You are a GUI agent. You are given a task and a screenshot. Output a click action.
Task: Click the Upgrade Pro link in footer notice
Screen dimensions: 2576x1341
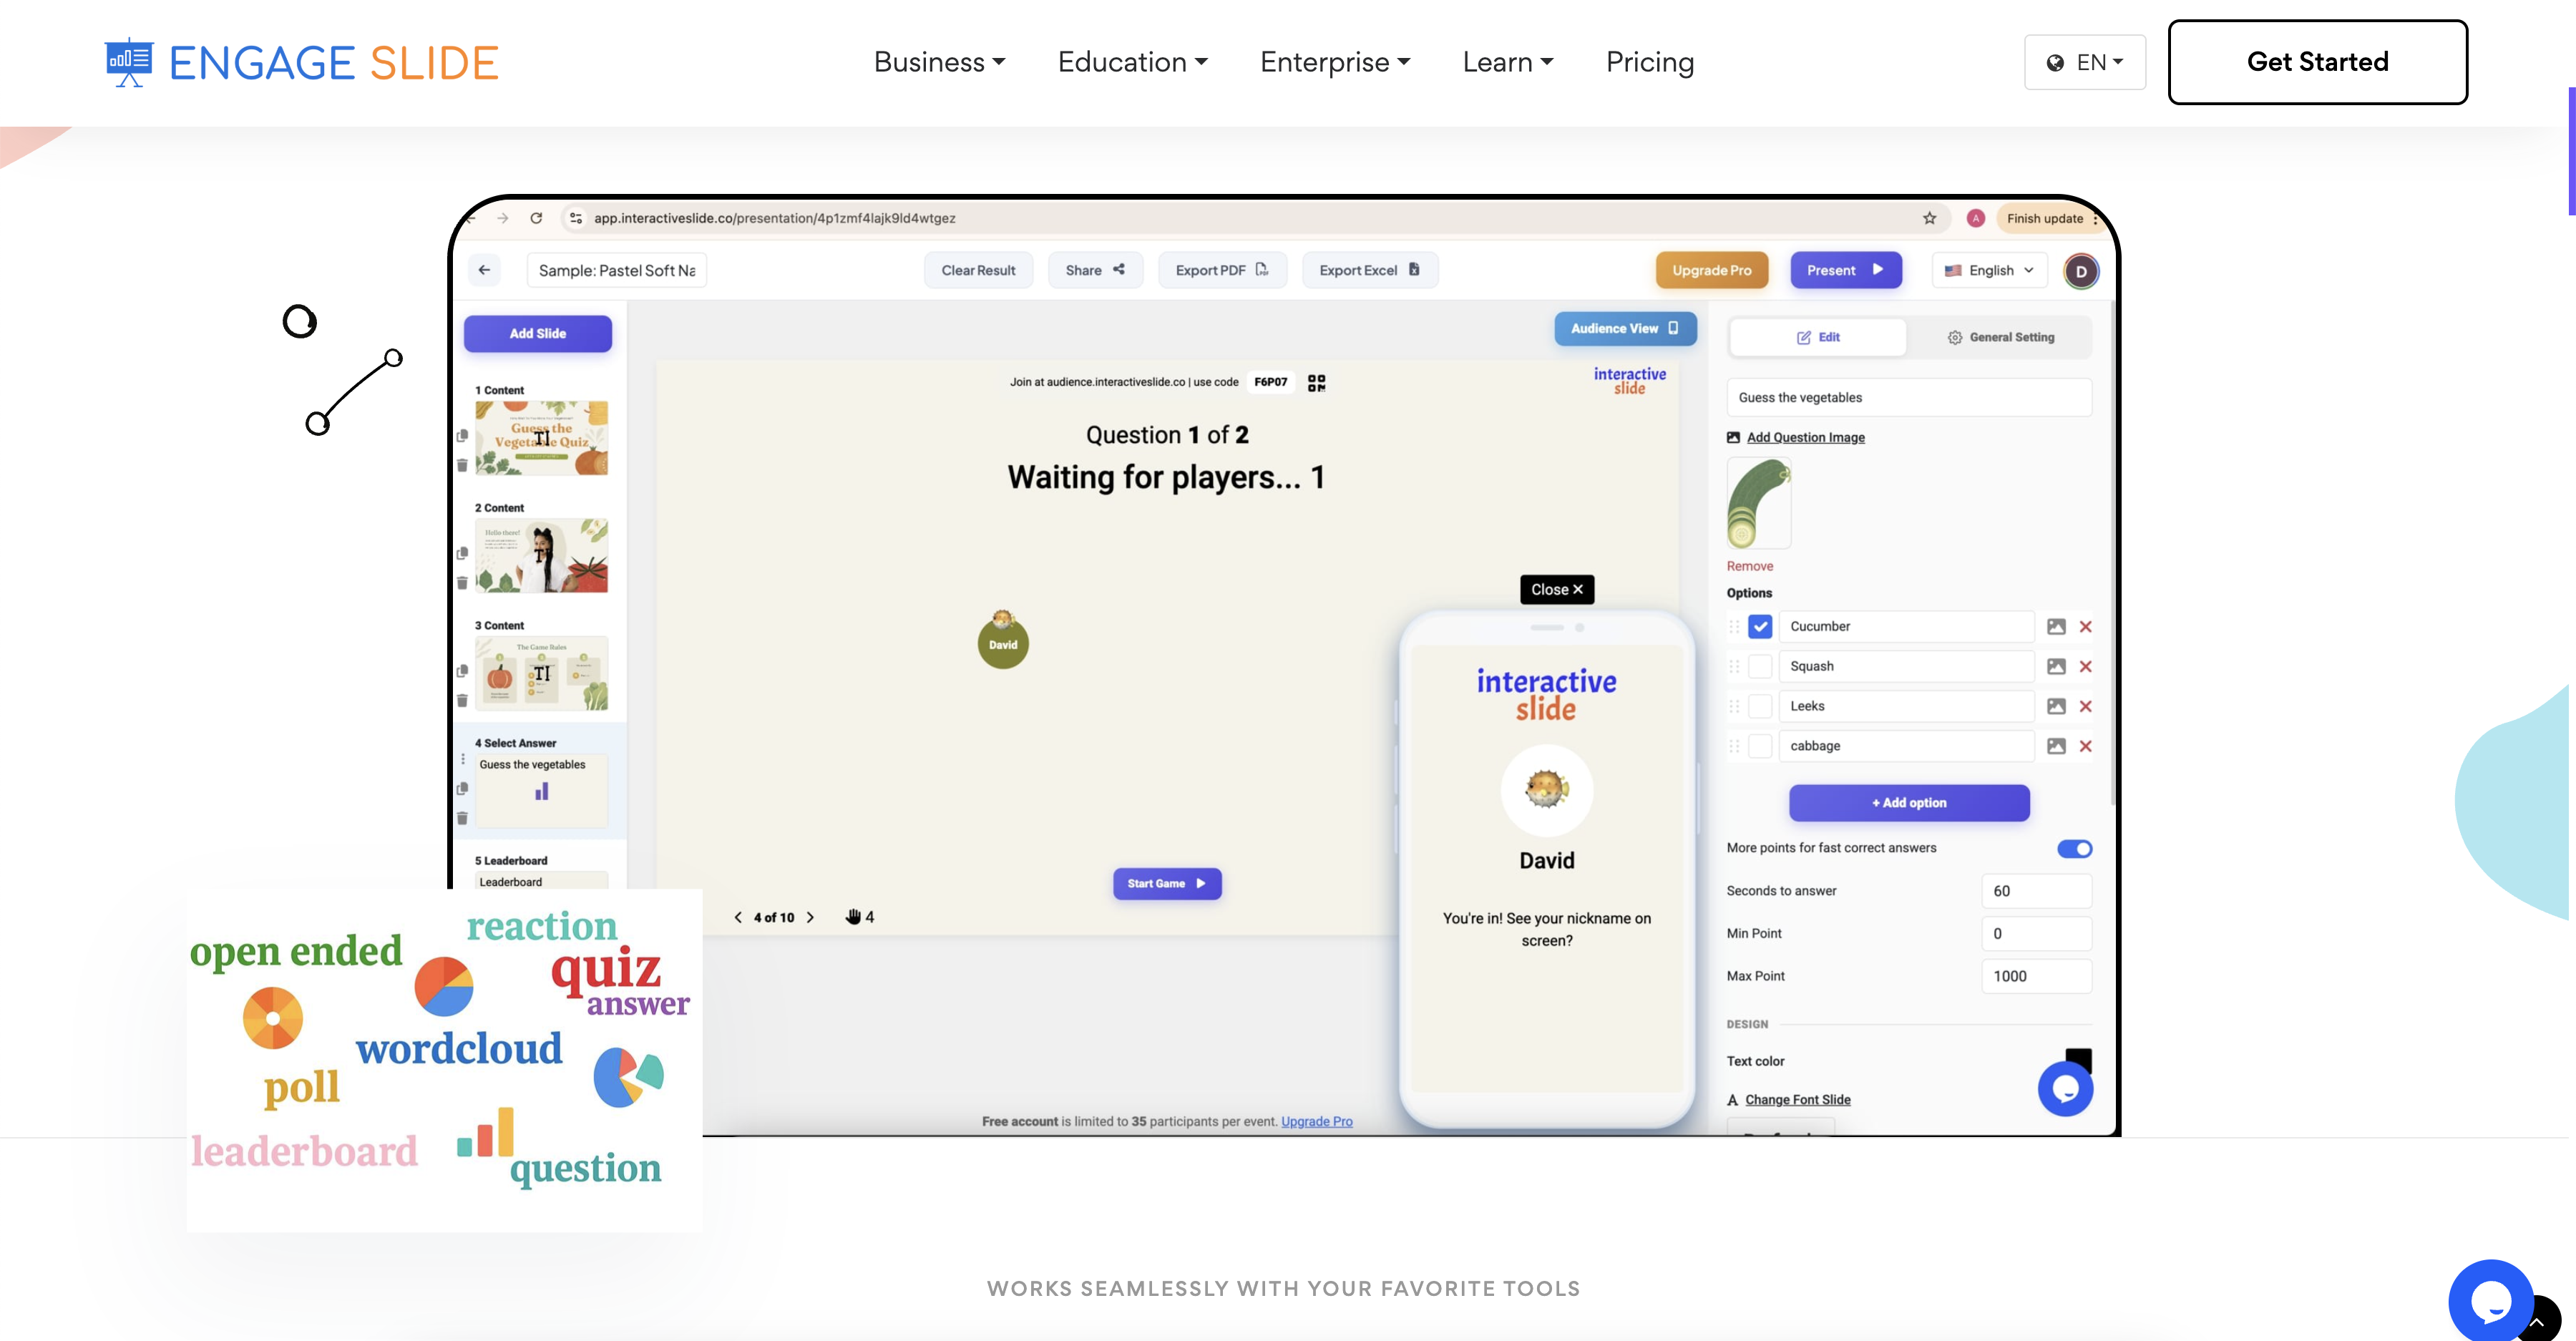point(1316,1122)
